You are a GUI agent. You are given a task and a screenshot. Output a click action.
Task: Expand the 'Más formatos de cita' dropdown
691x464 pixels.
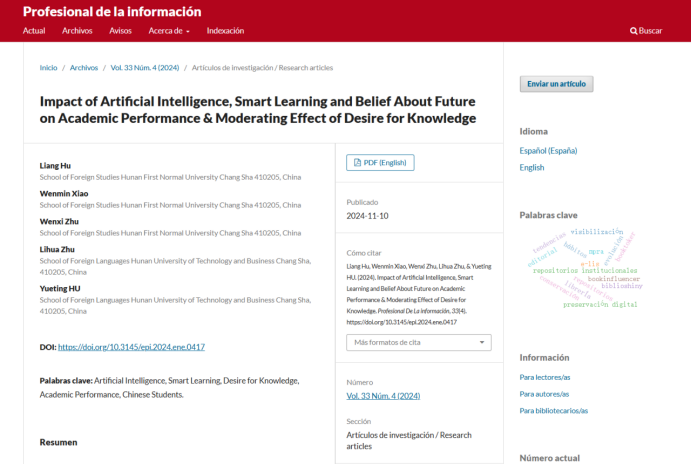pos(418,342)
